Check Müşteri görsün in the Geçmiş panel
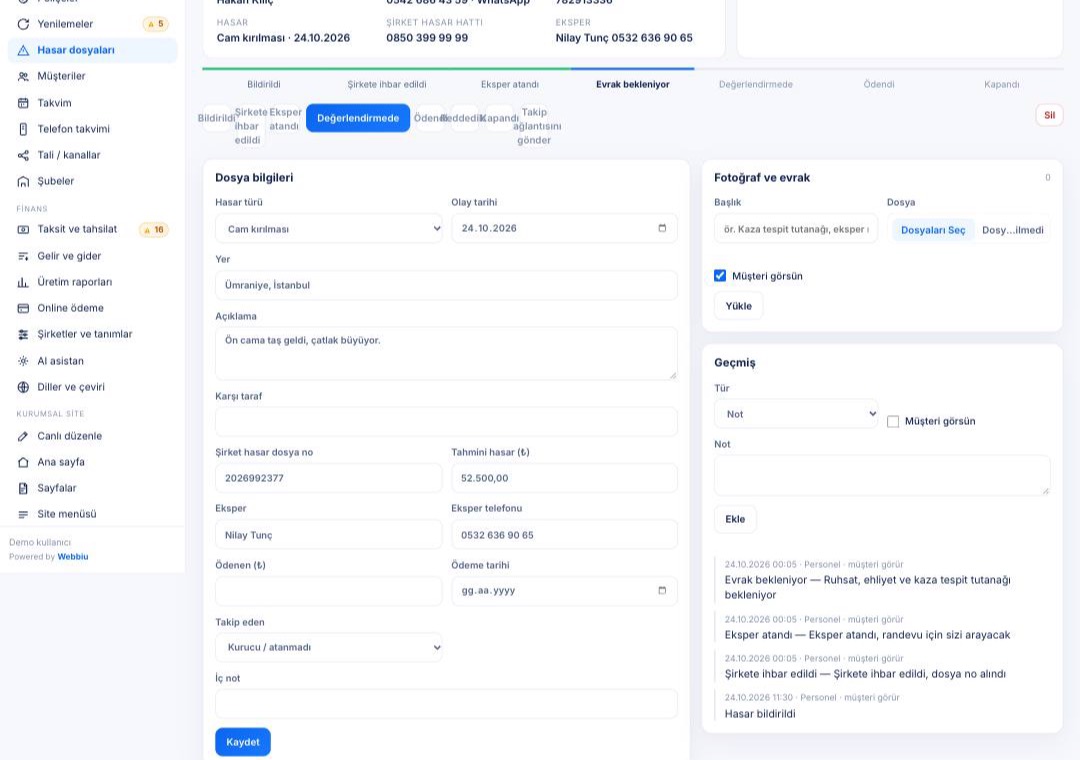The height and width of the screenshot is (760, 1080). coord(893,421)
